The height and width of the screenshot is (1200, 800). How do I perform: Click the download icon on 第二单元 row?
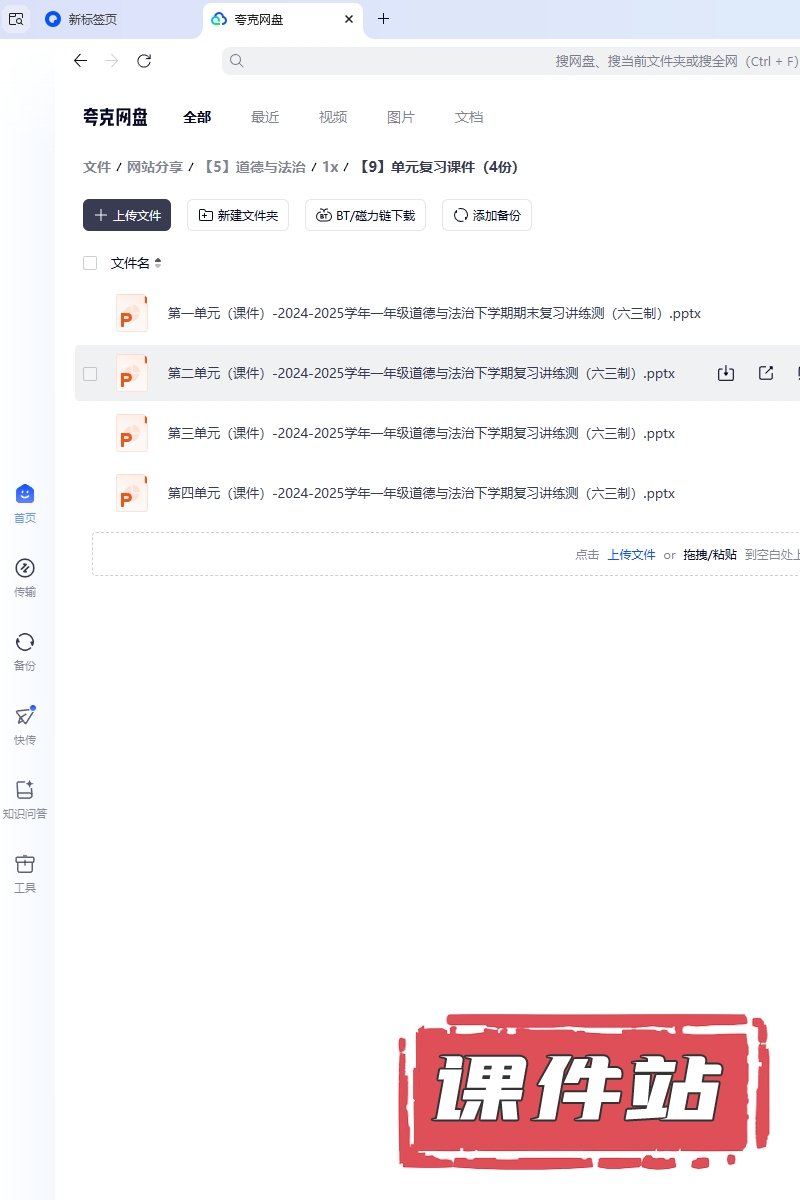point(726,373)
